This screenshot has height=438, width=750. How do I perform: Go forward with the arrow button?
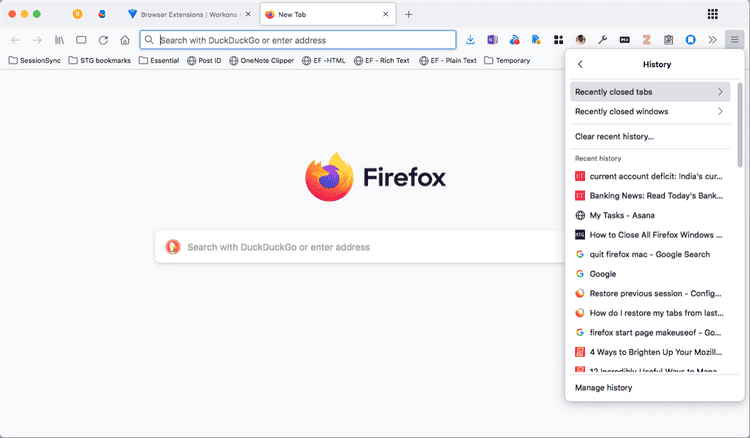click(x=37, y=40)
